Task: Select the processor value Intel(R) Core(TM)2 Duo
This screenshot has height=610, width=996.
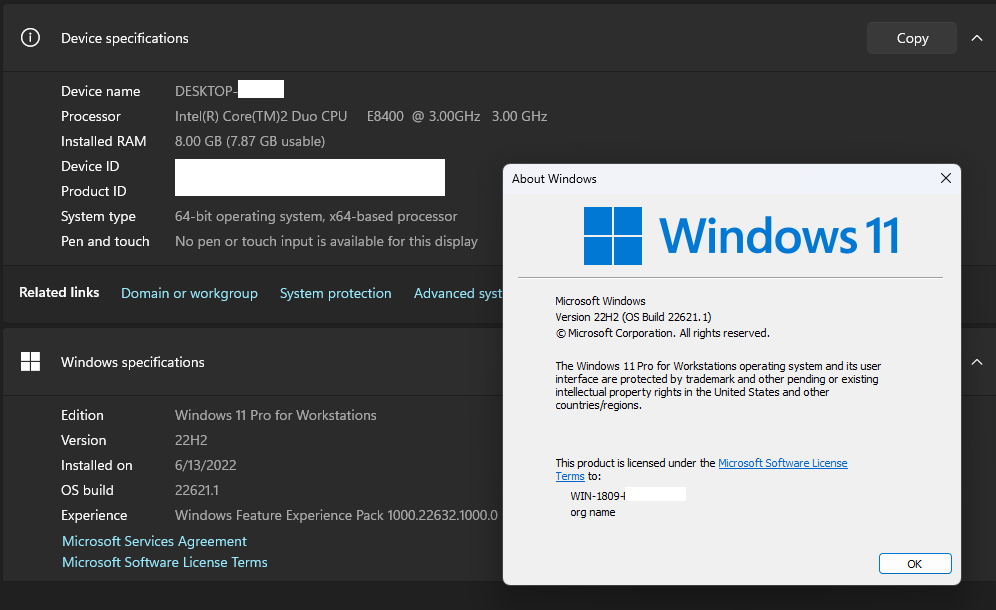Action: point(361,116)
